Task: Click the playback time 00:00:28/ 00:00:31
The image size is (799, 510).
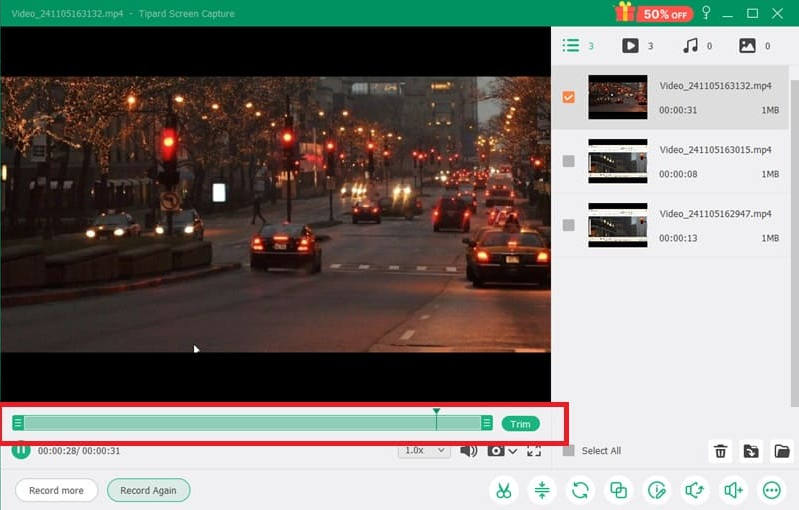Action: [79, 451]
